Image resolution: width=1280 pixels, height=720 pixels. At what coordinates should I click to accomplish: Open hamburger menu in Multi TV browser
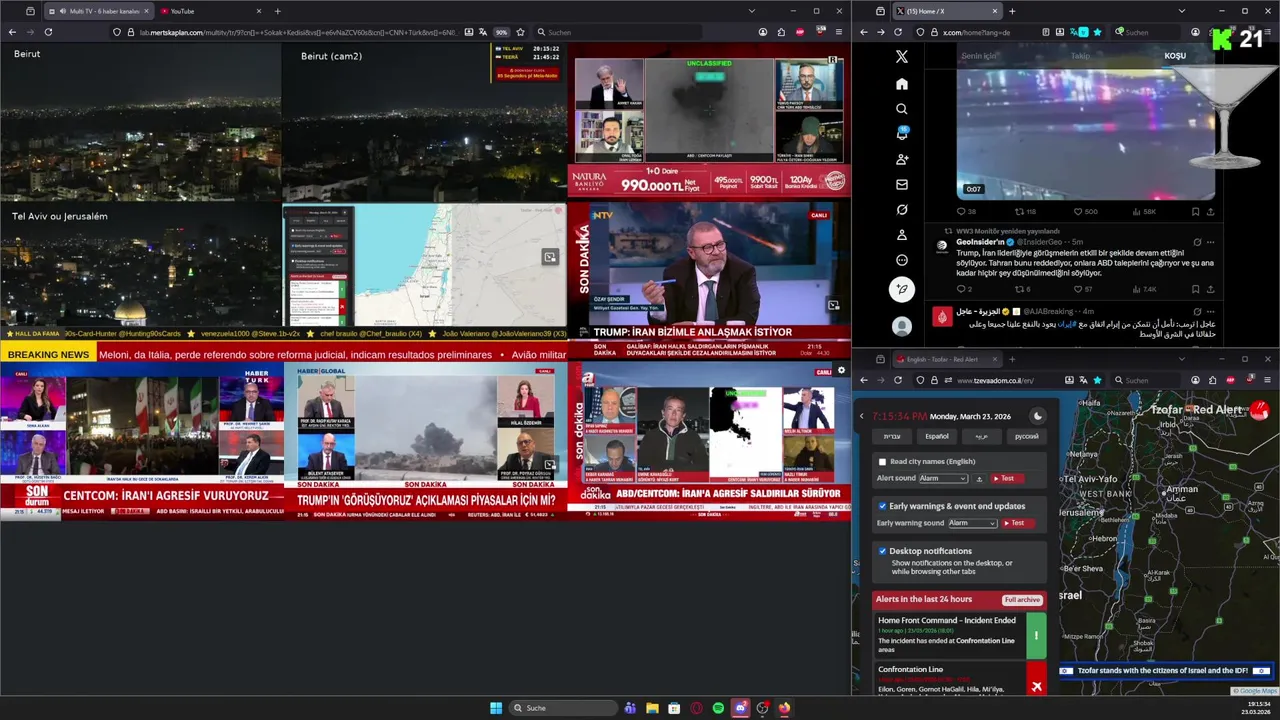tap(839, 32)
